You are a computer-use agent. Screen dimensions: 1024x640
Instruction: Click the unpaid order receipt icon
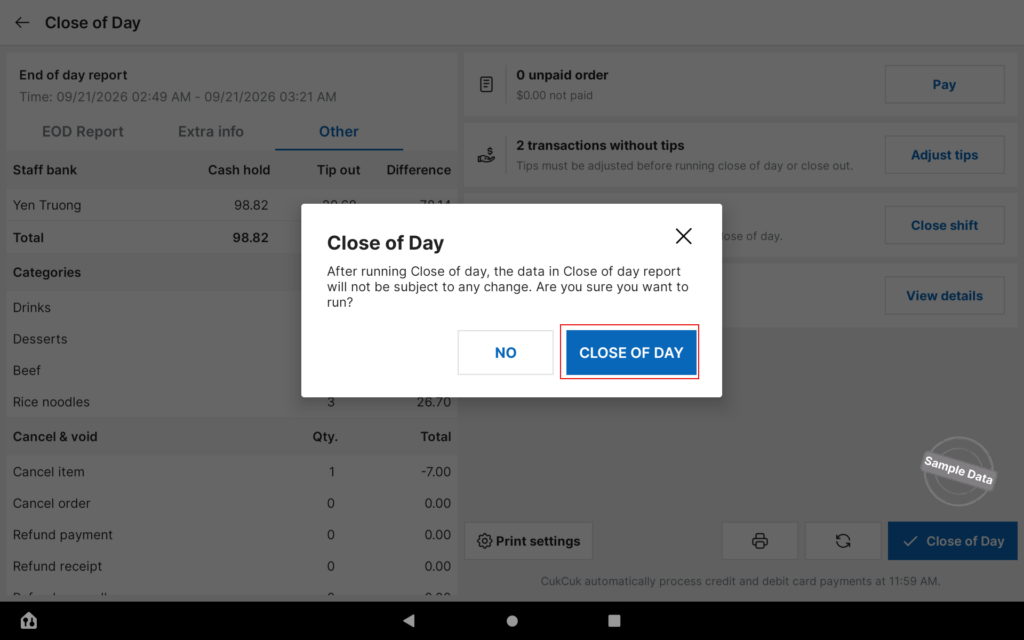tap(487, 84)
